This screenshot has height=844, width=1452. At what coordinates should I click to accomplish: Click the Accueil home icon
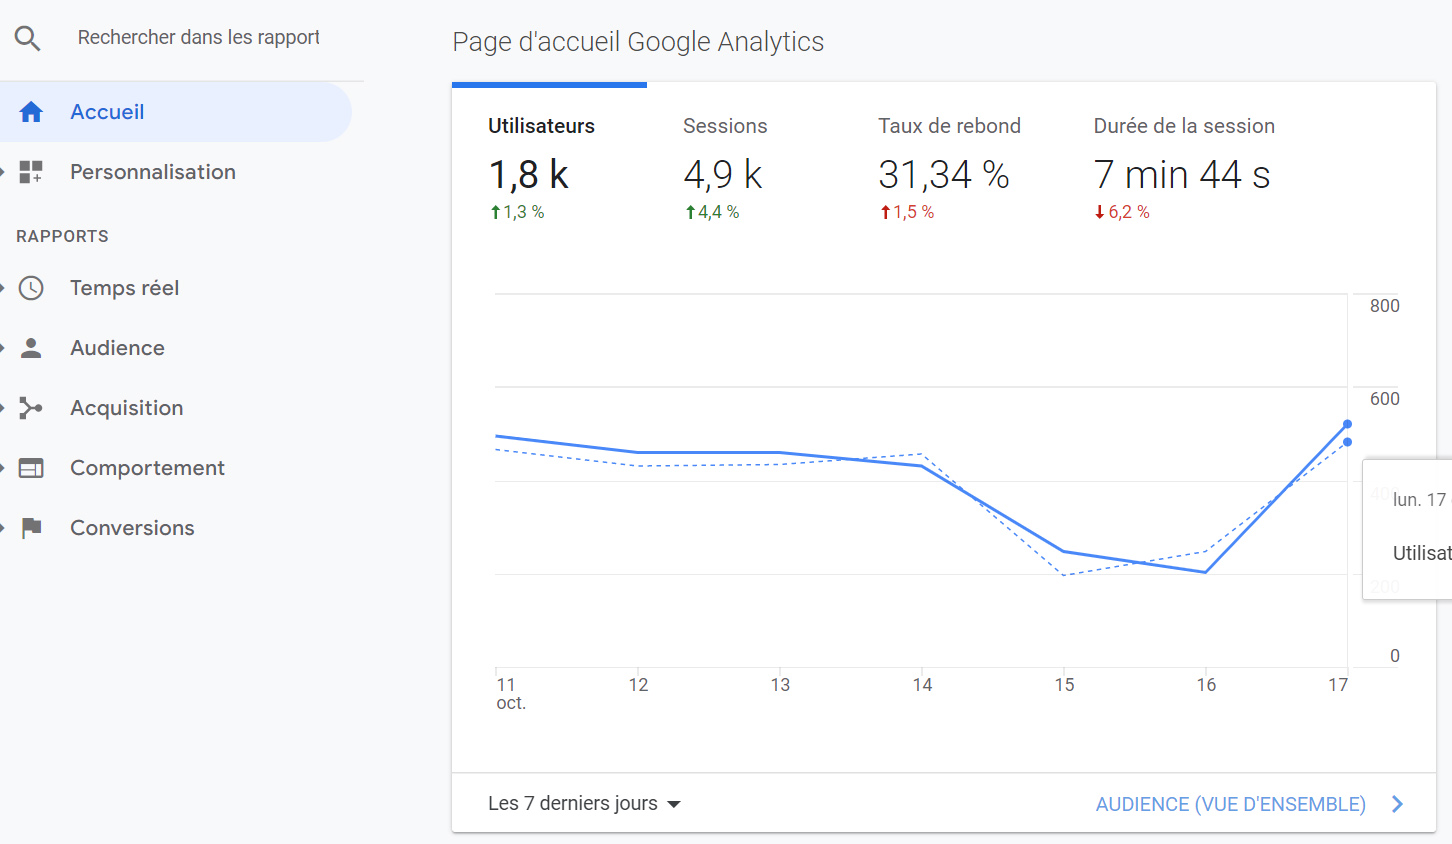click(31, 112)
